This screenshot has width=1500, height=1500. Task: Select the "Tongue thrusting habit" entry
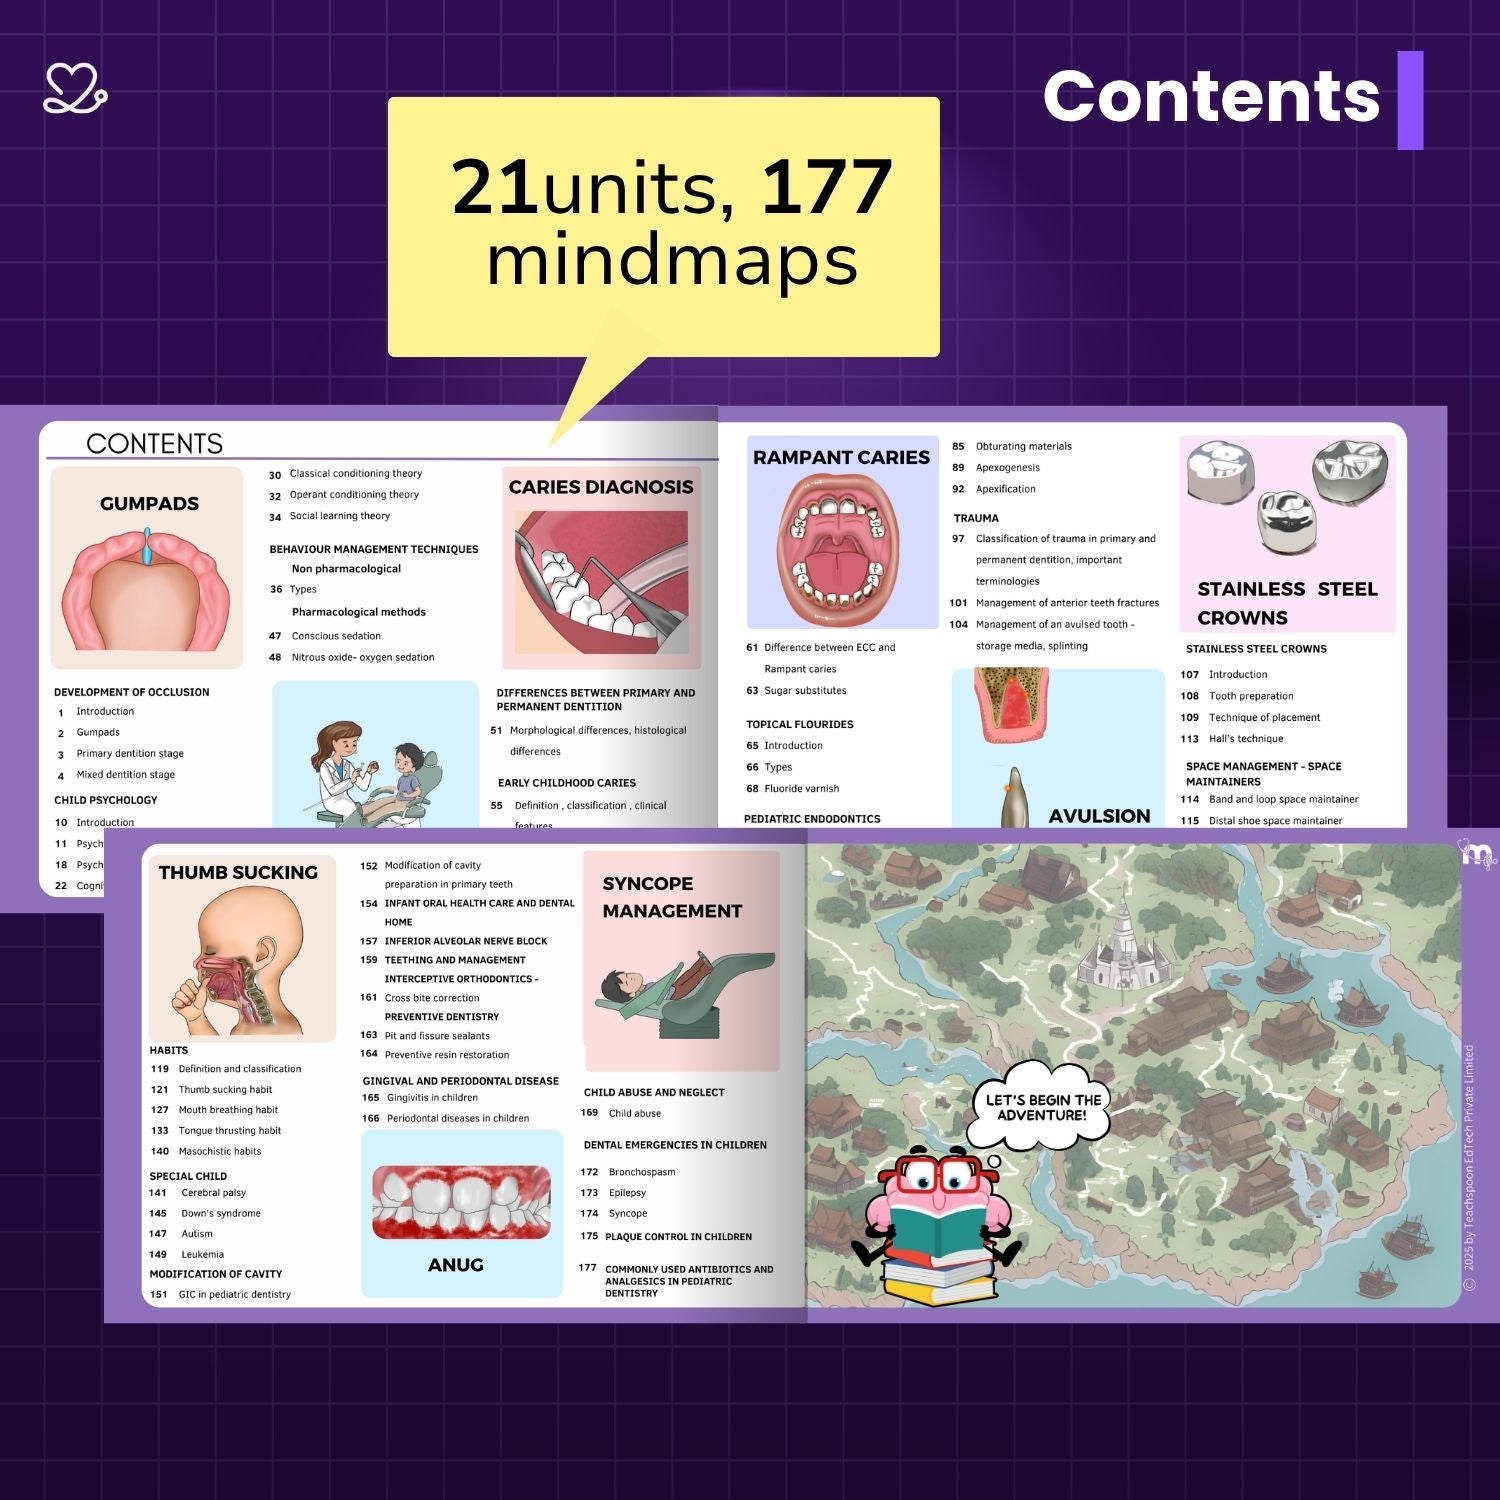click(229, 1131)
